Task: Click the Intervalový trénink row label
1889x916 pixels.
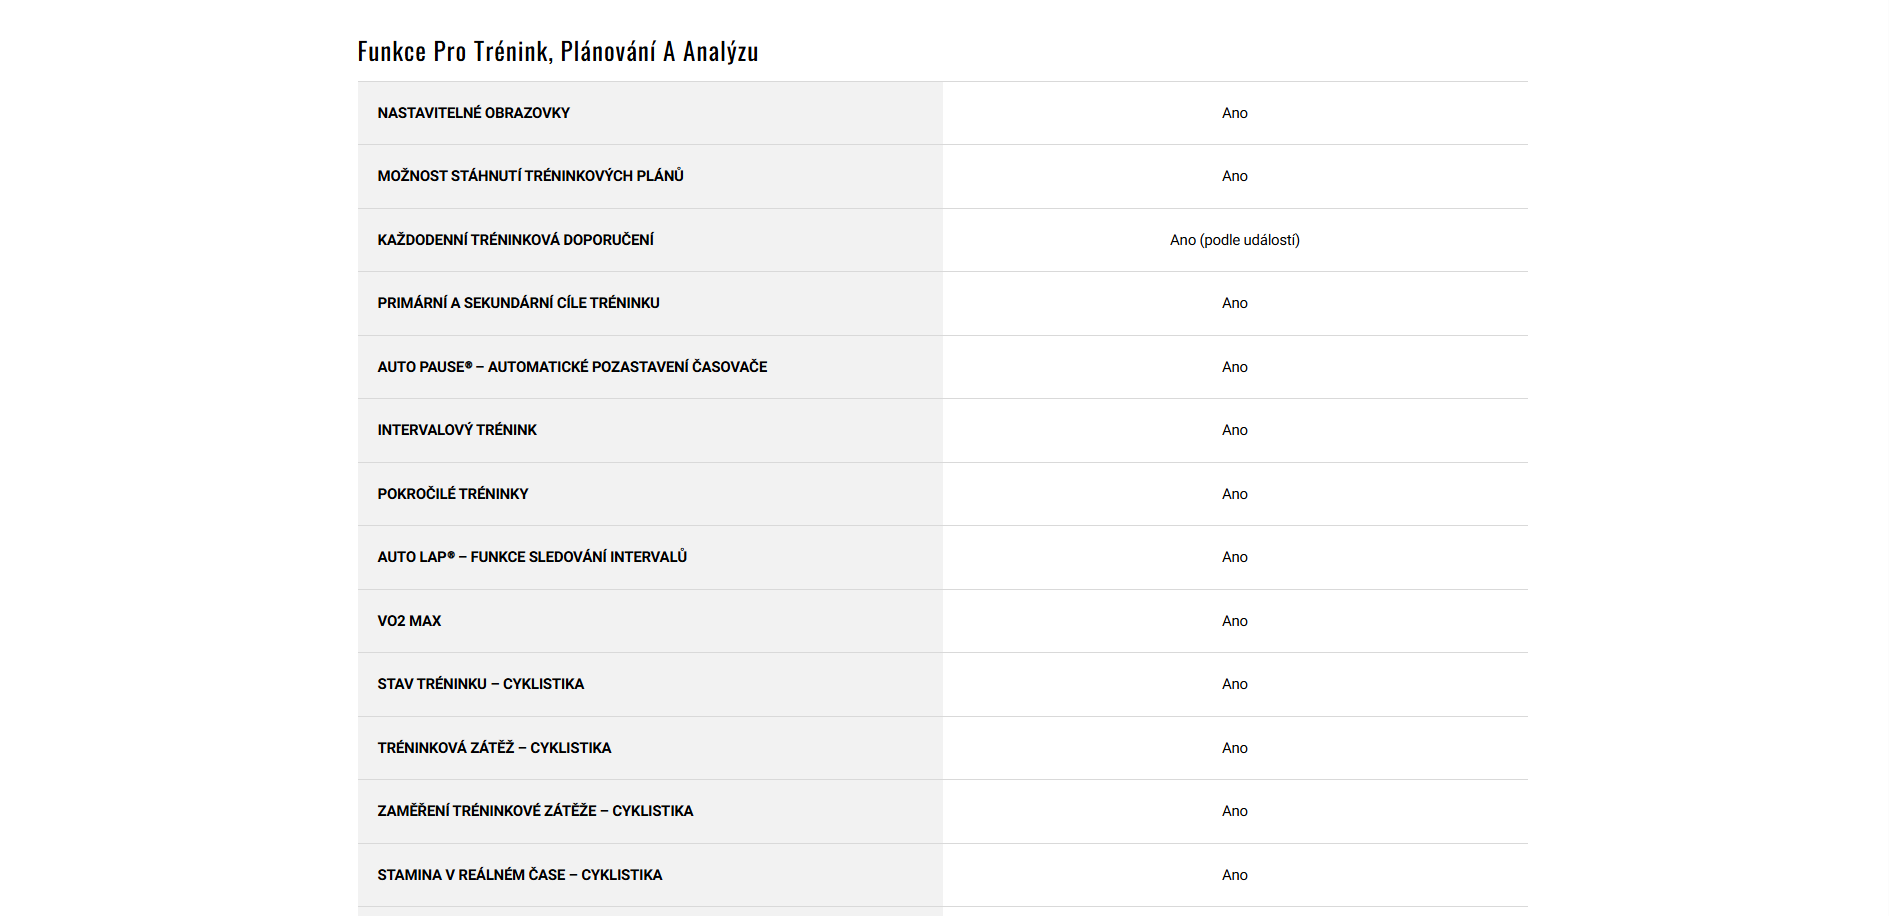Action: (x=457, y=430)
